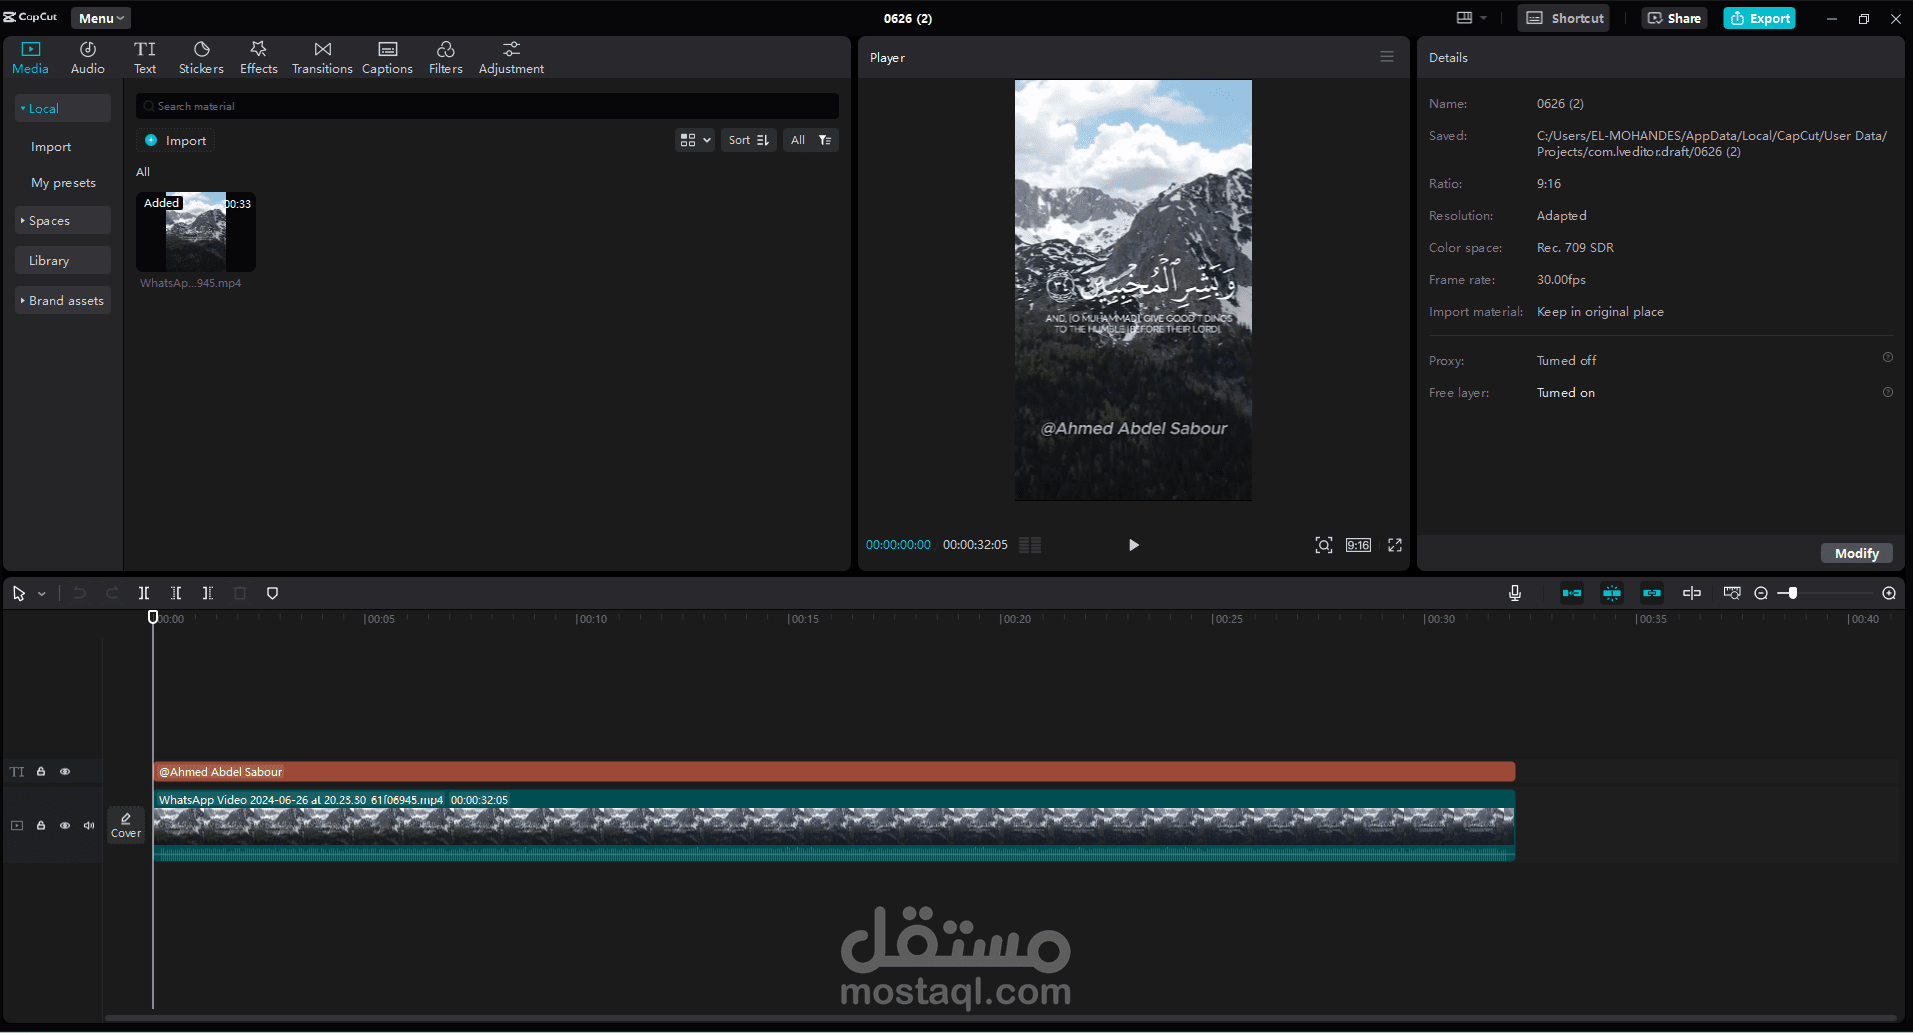Select the WhatsApp video thumbnail in media
The image size is (1913, 1033).
(x=196, y=232)
